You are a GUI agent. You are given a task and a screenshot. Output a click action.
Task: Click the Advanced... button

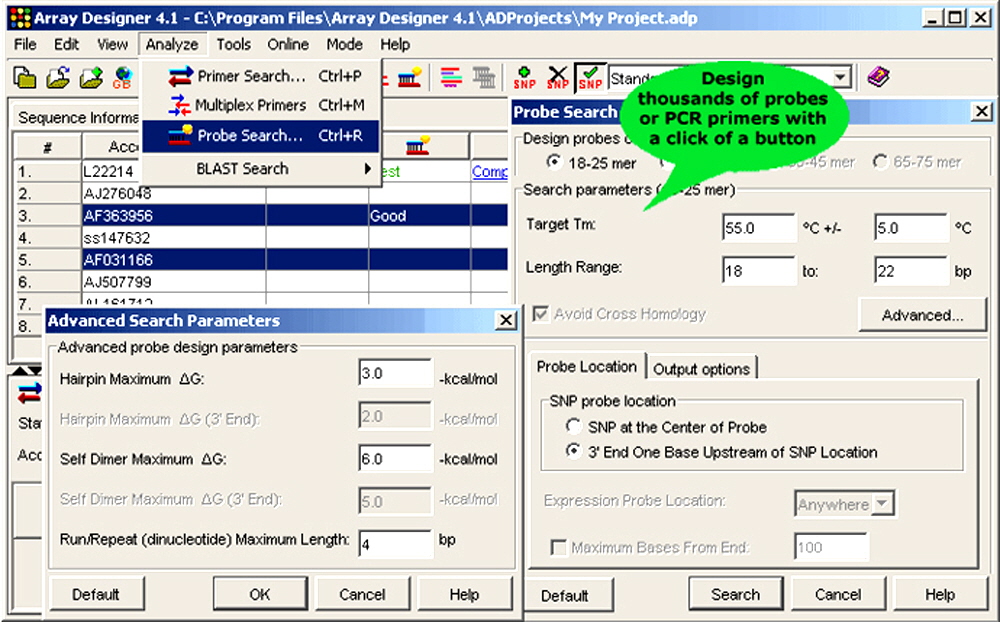[x=922, y=315]
